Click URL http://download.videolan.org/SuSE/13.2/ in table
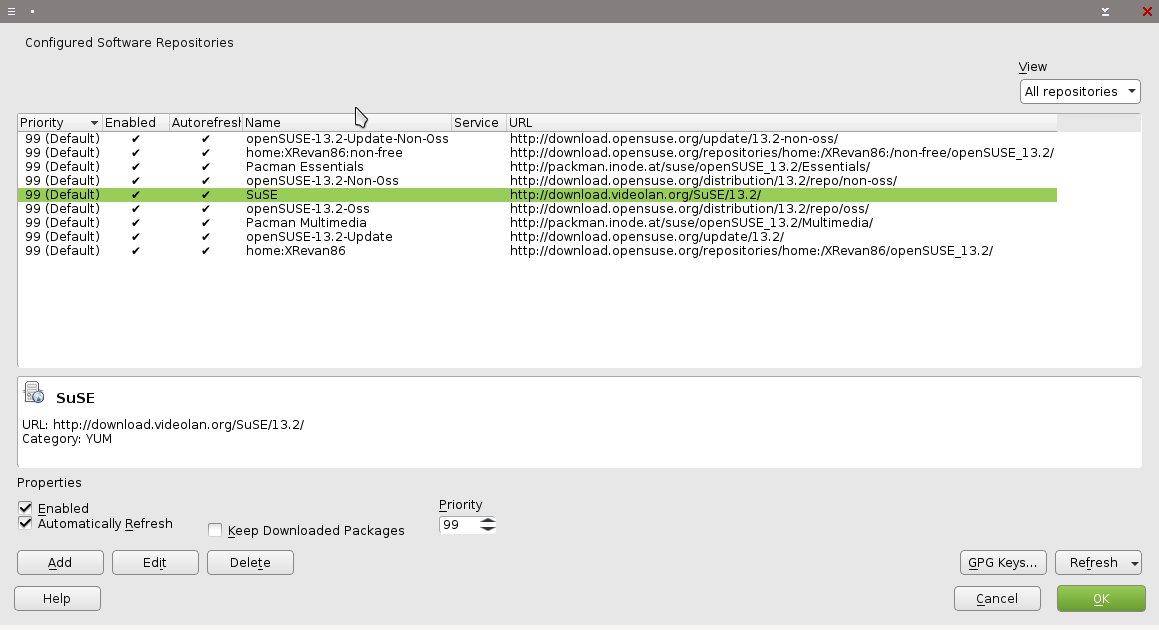 click(x=635, y=194)
